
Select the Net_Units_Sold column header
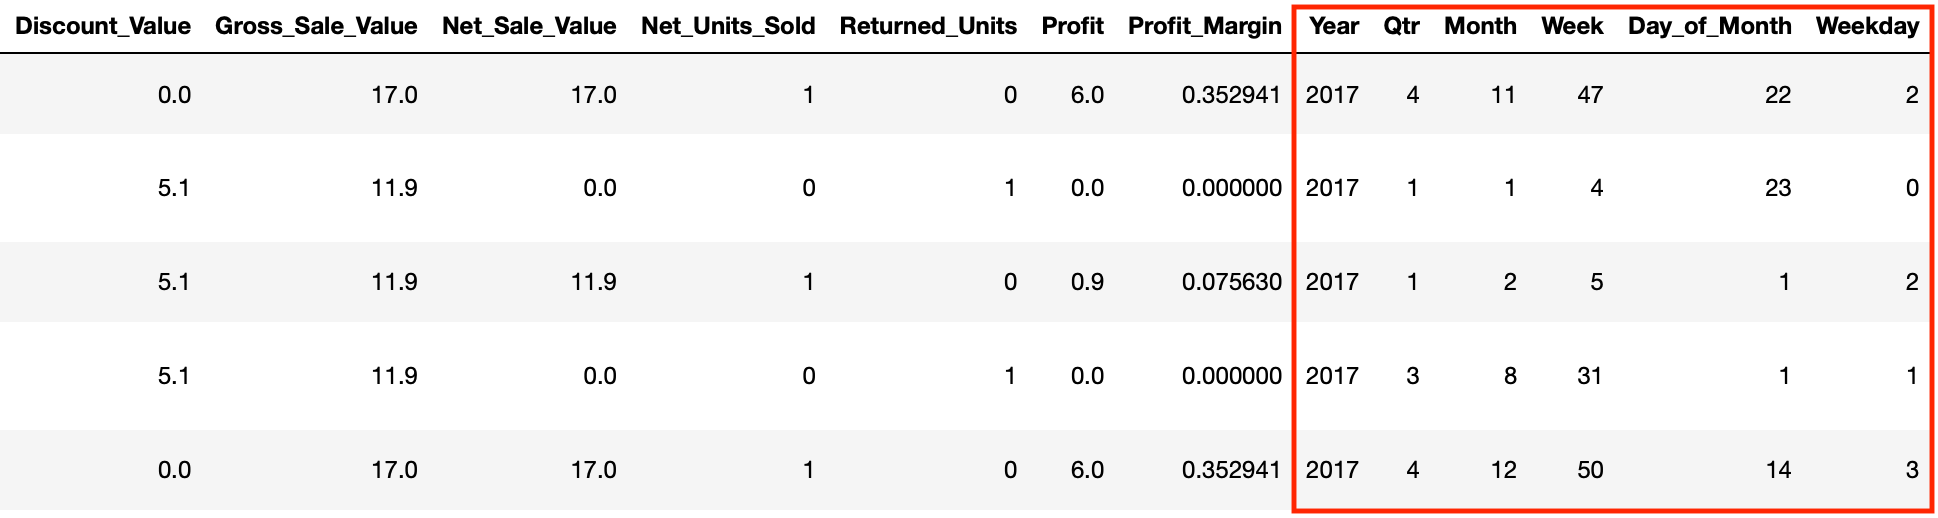click(x=728, y=26)
